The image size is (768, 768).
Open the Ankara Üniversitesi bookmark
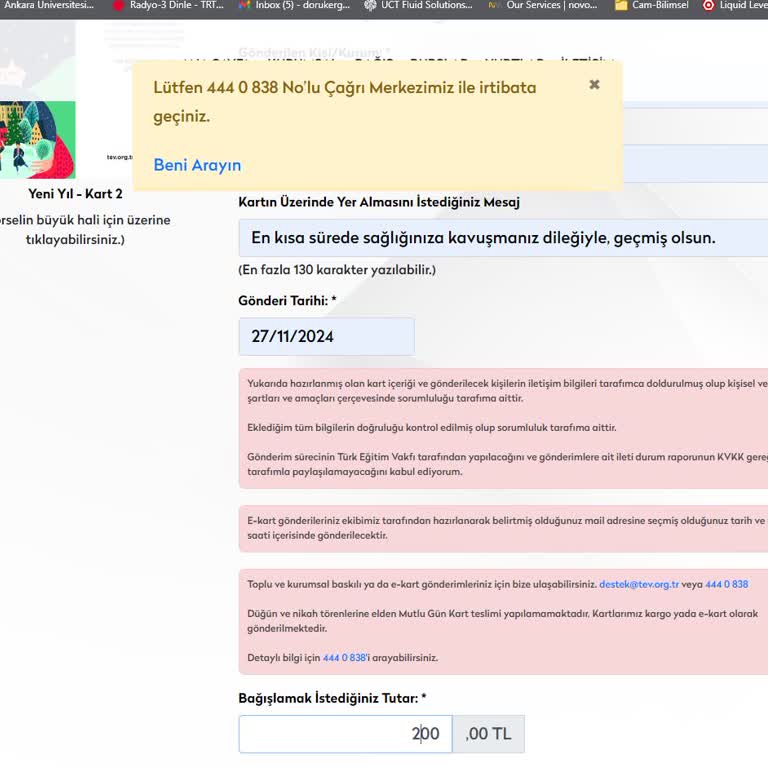[x=47, y=5]
